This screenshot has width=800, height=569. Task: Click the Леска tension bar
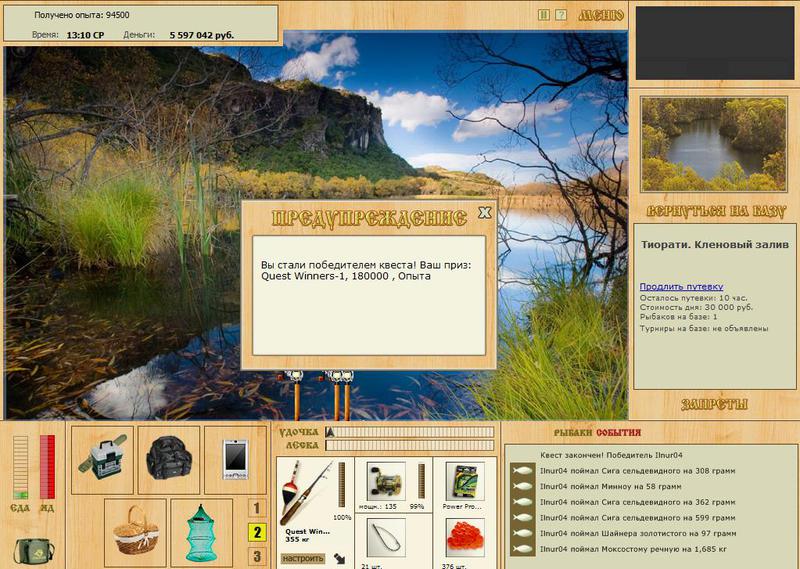pos(410,446)
